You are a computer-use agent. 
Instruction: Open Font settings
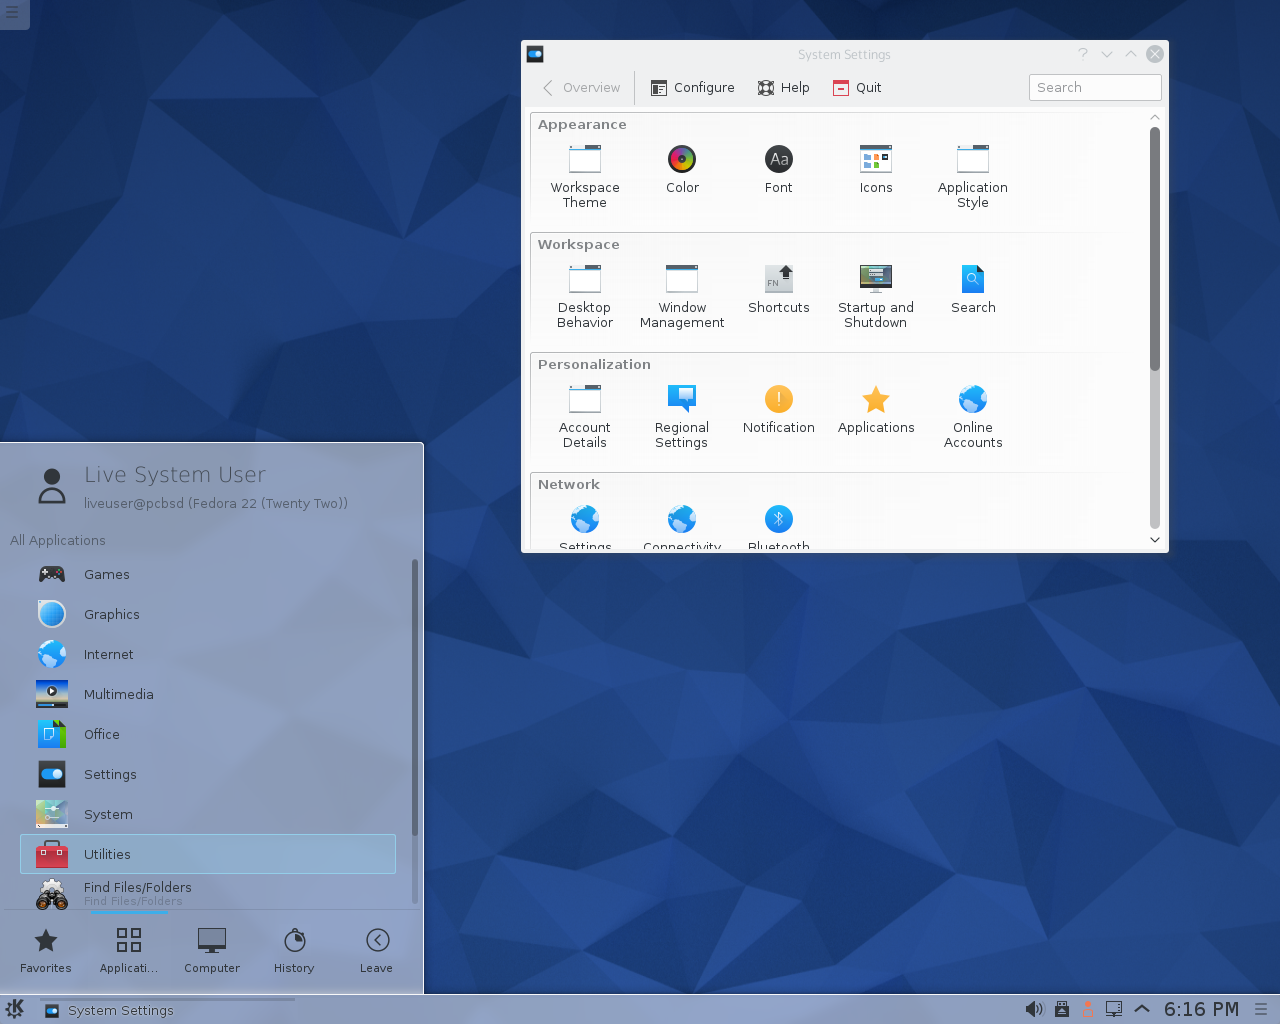pyautogui.click(x=779, y=170)
